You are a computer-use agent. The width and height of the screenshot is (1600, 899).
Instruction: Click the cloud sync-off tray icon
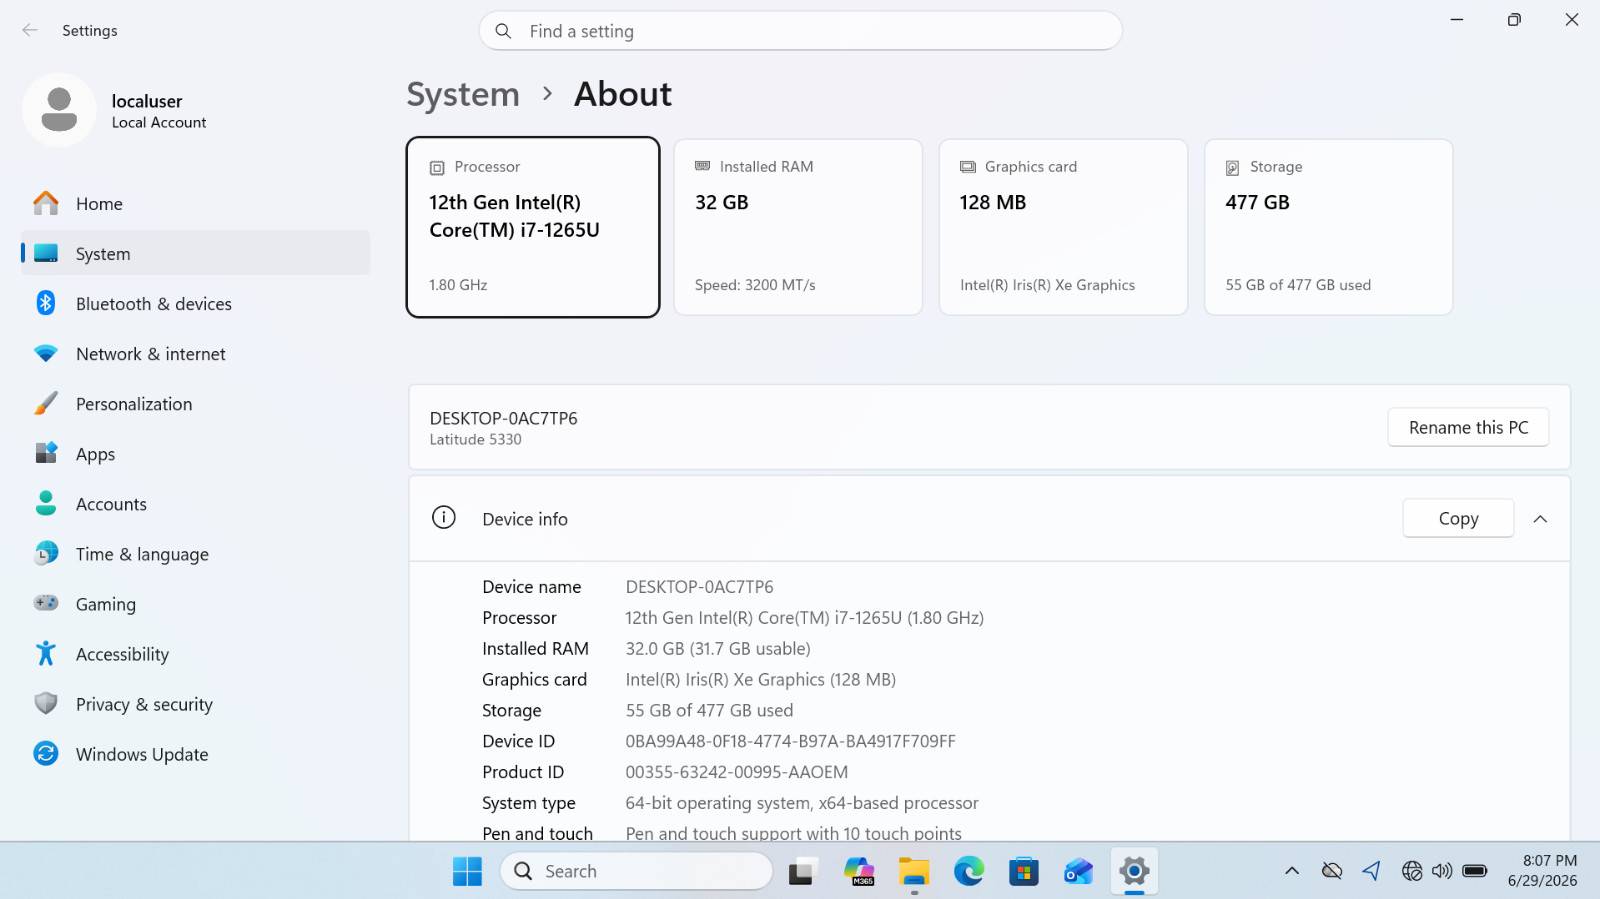pos(1332,871)
